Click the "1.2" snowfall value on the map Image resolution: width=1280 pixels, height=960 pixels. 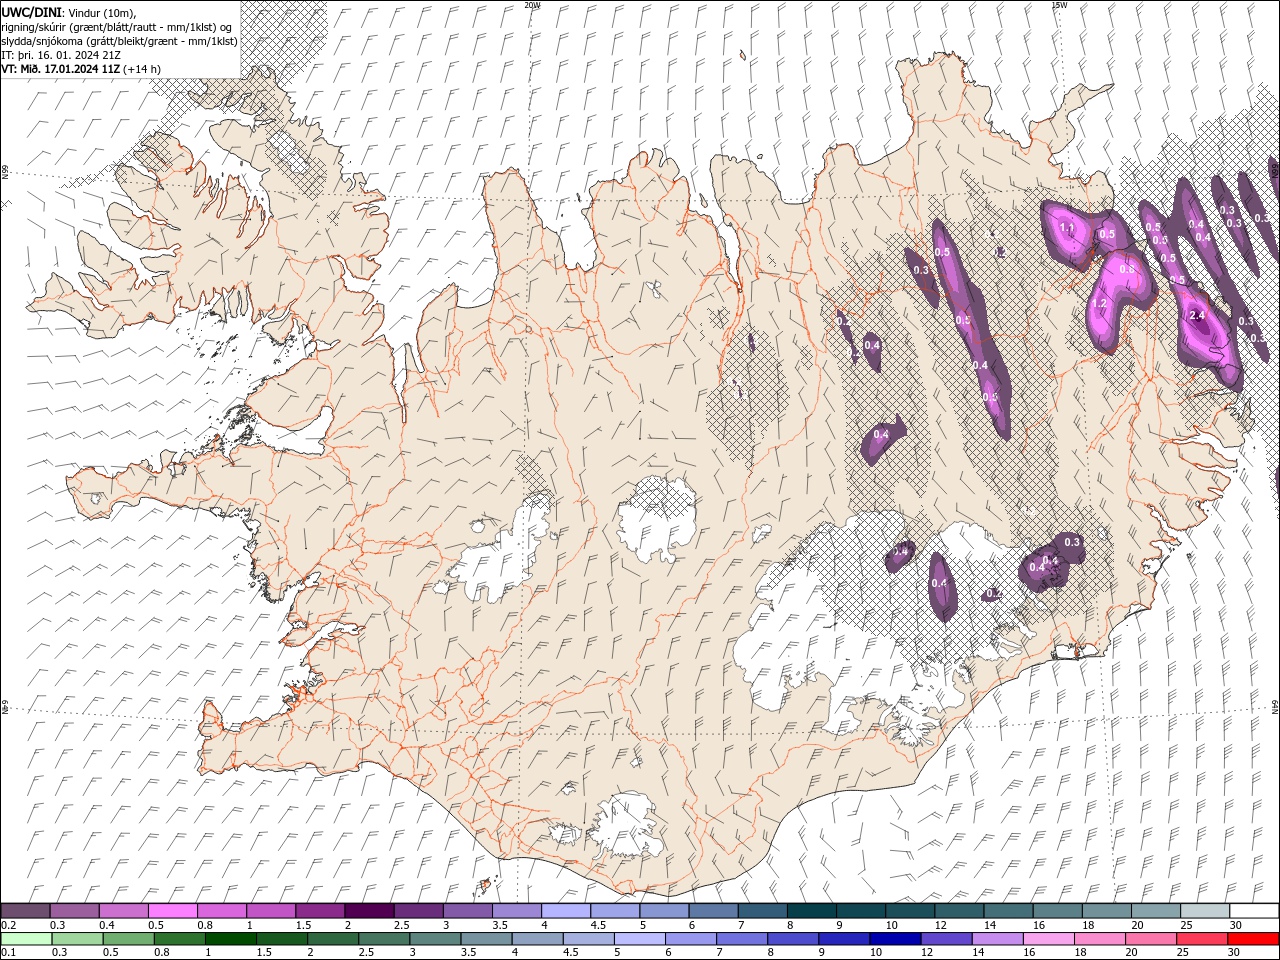[1099, 303]
